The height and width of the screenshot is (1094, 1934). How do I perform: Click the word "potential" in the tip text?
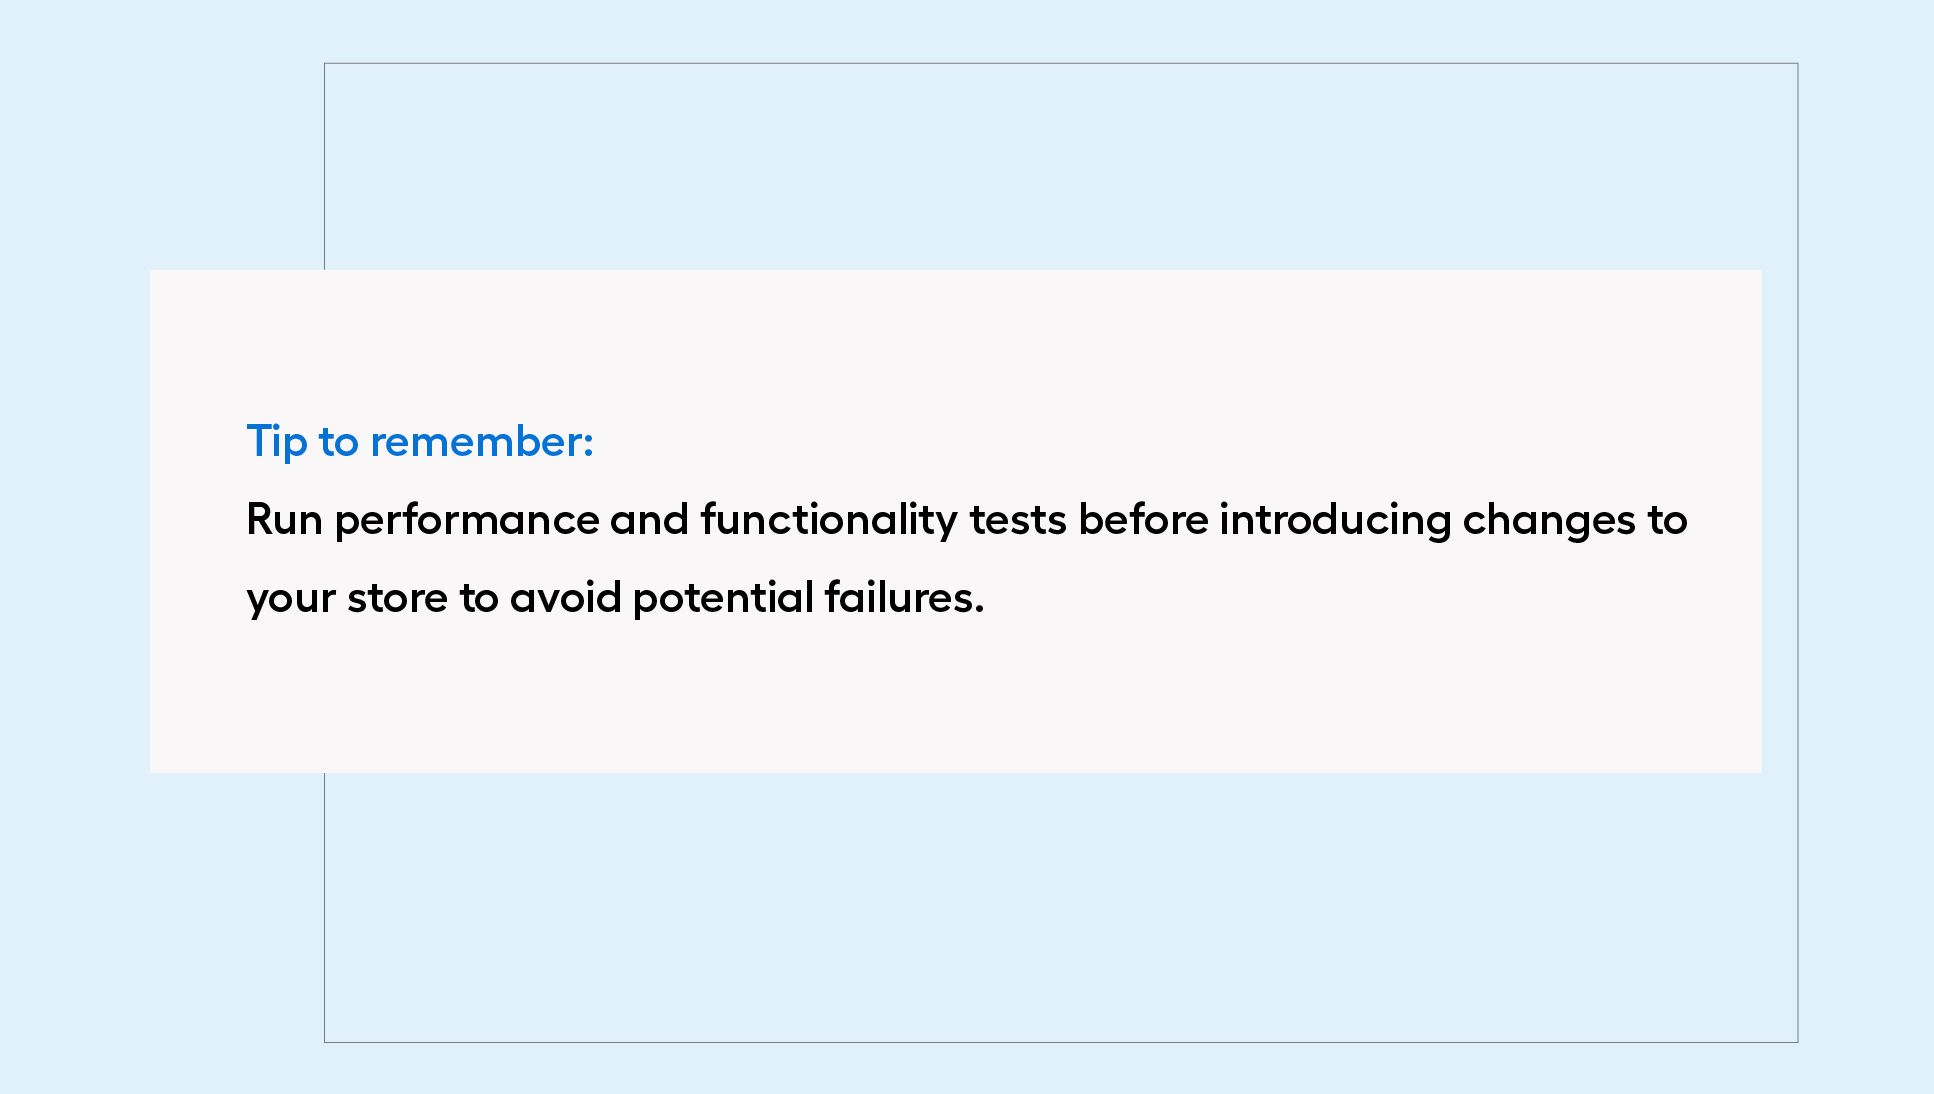click(x=724, y=598)
